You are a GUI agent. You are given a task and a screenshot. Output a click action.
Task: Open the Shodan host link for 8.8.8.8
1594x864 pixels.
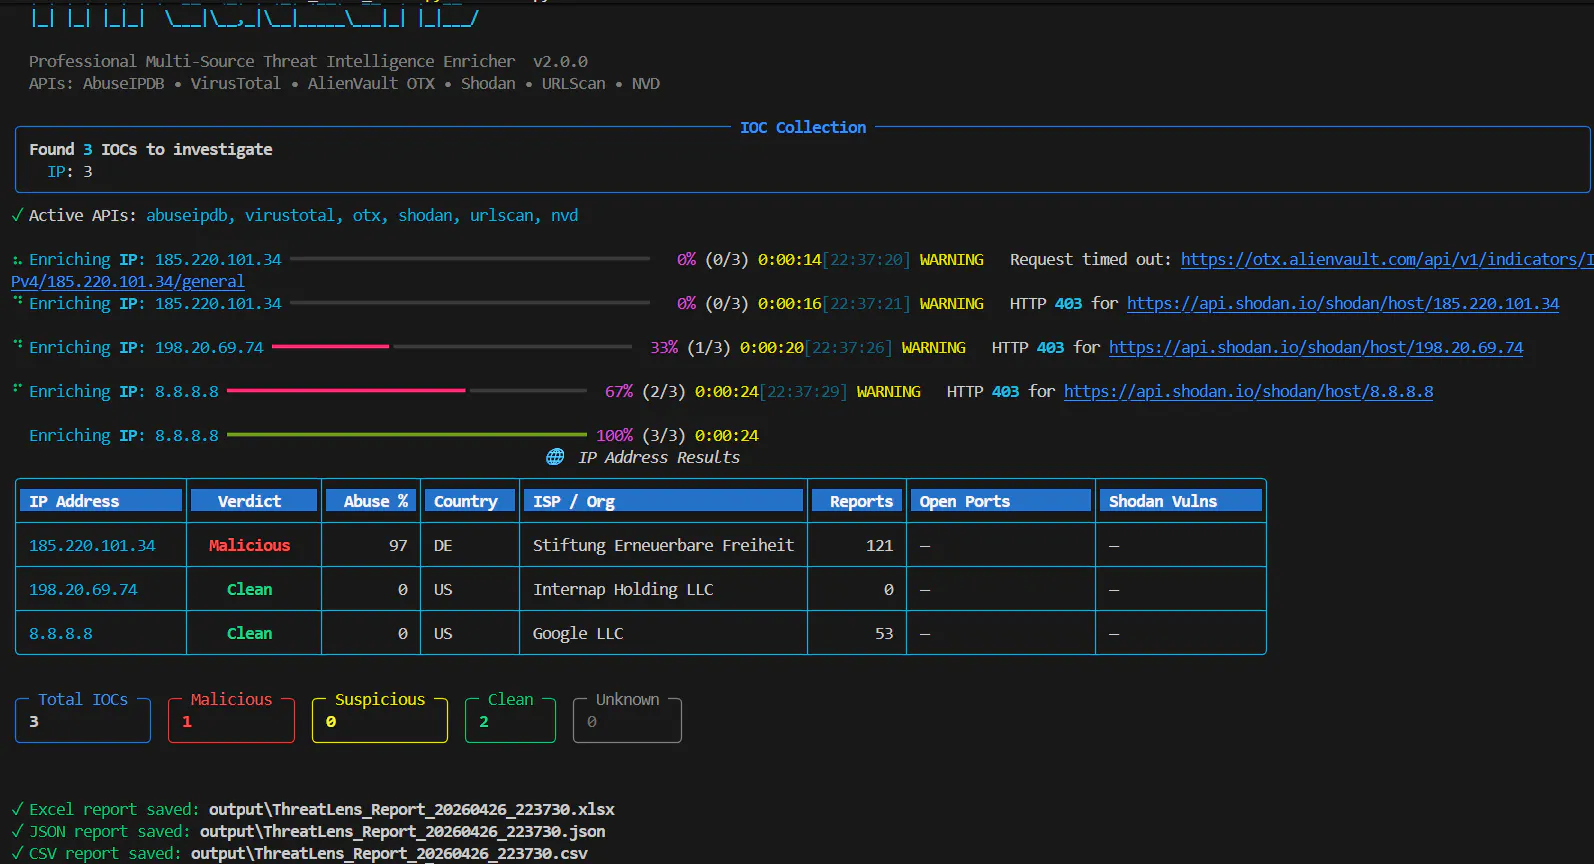pos(1248,391)
